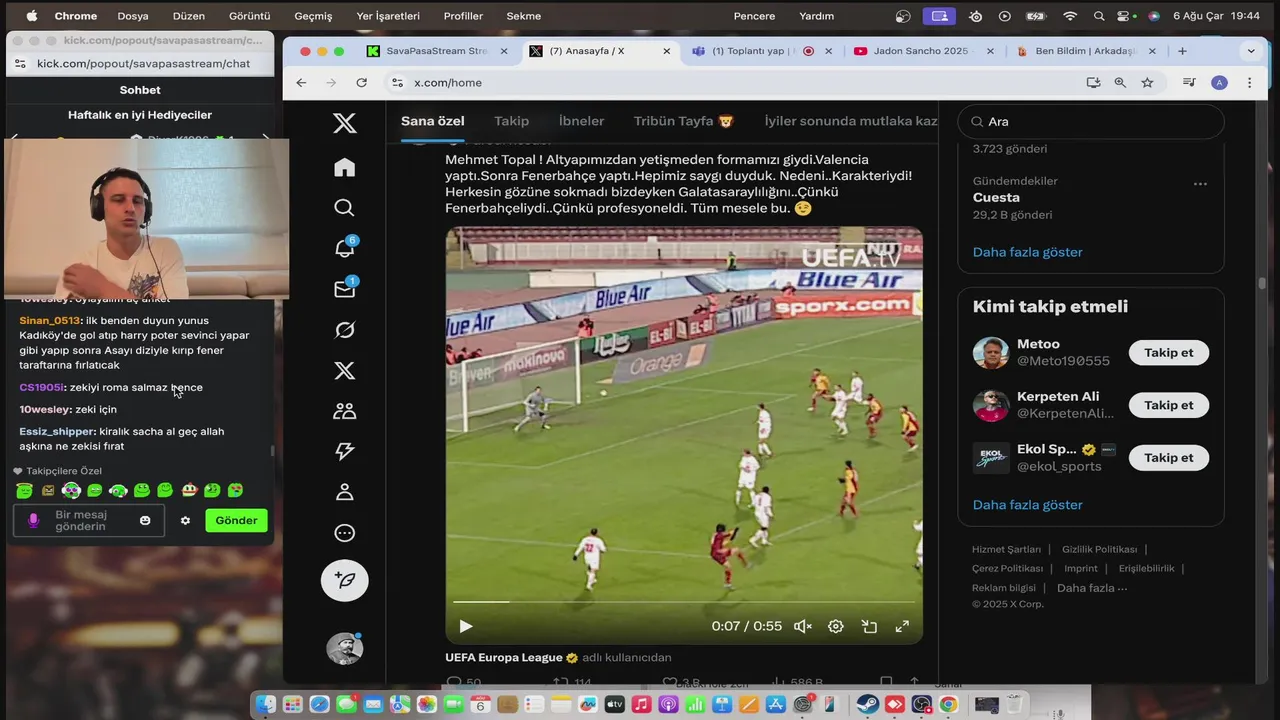The height and width of the screenshot is (720, 1280).
Task: Open X messages envelope icon
Action: tap(344, 289)
